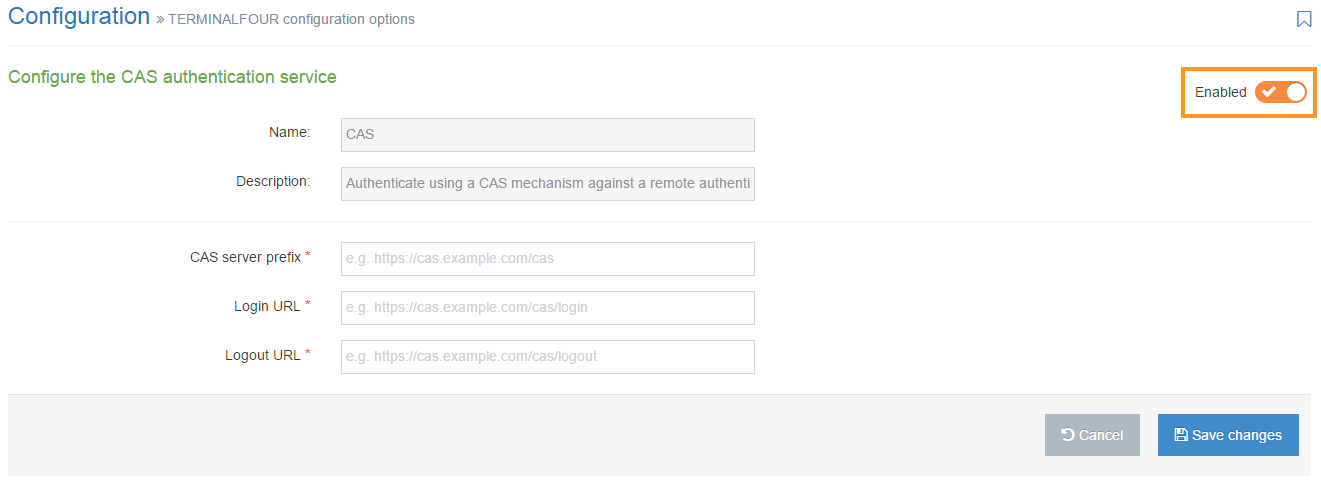This screenshot has width=1321, height=484.
Task: Disable the CAS authentication Enabled toggle
Action: pos(1281,92)
